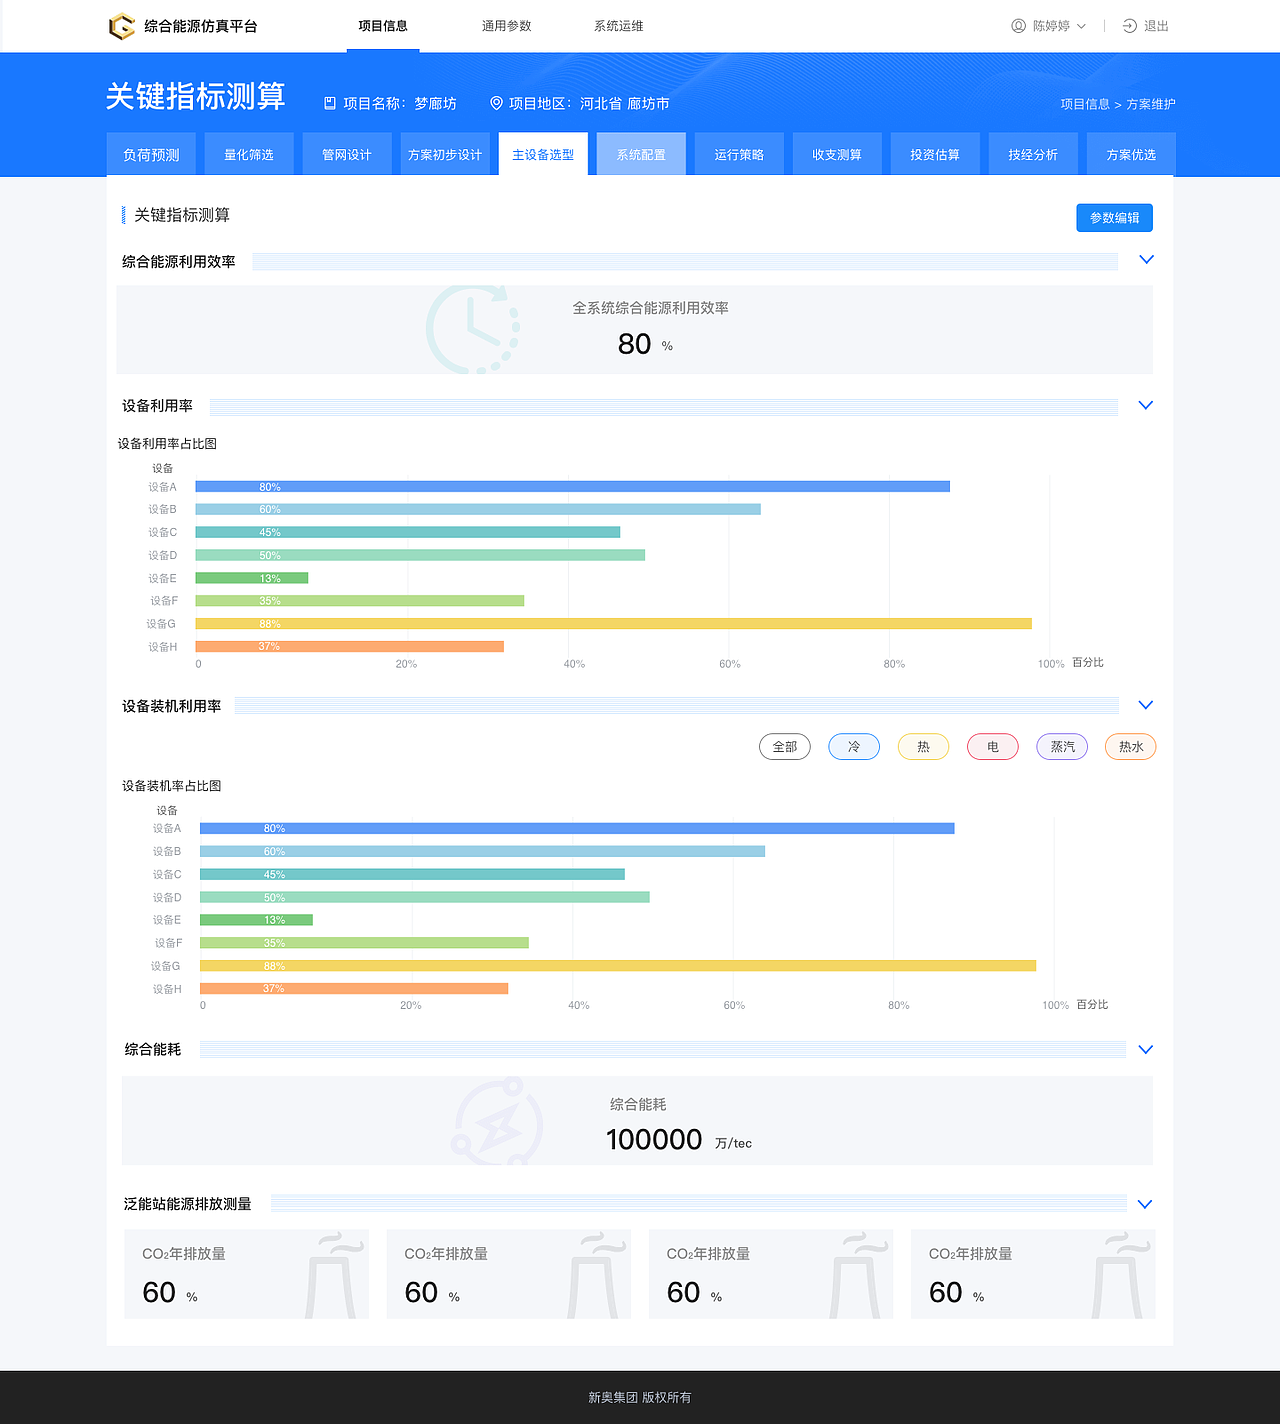This screenshot has width=1280, height=1424.
Task: Collapse the 设备利用率 section
Action: click(1146, 405)
